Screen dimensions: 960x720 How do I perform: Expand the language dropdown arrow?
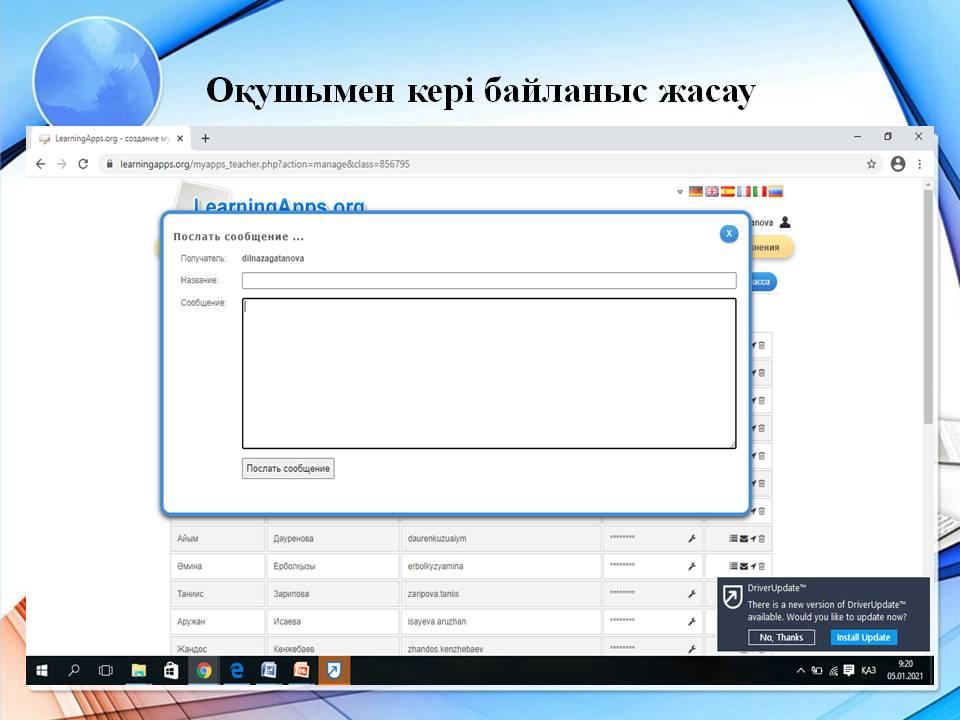(x=680, y=192)
